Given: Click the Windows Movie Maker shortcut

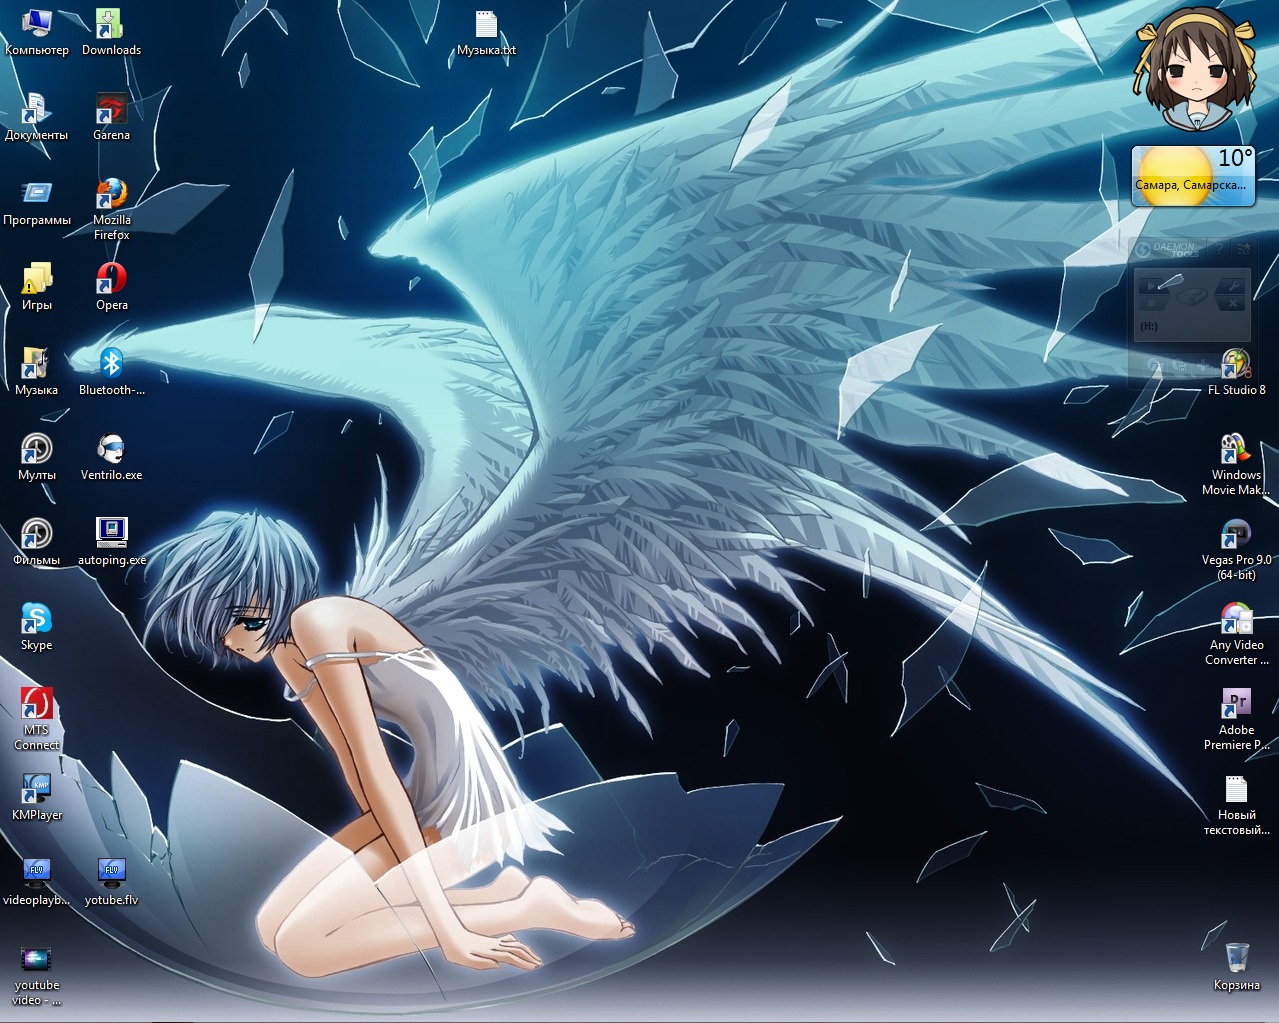Looking at the screenshot, I should coord(1236,450).
